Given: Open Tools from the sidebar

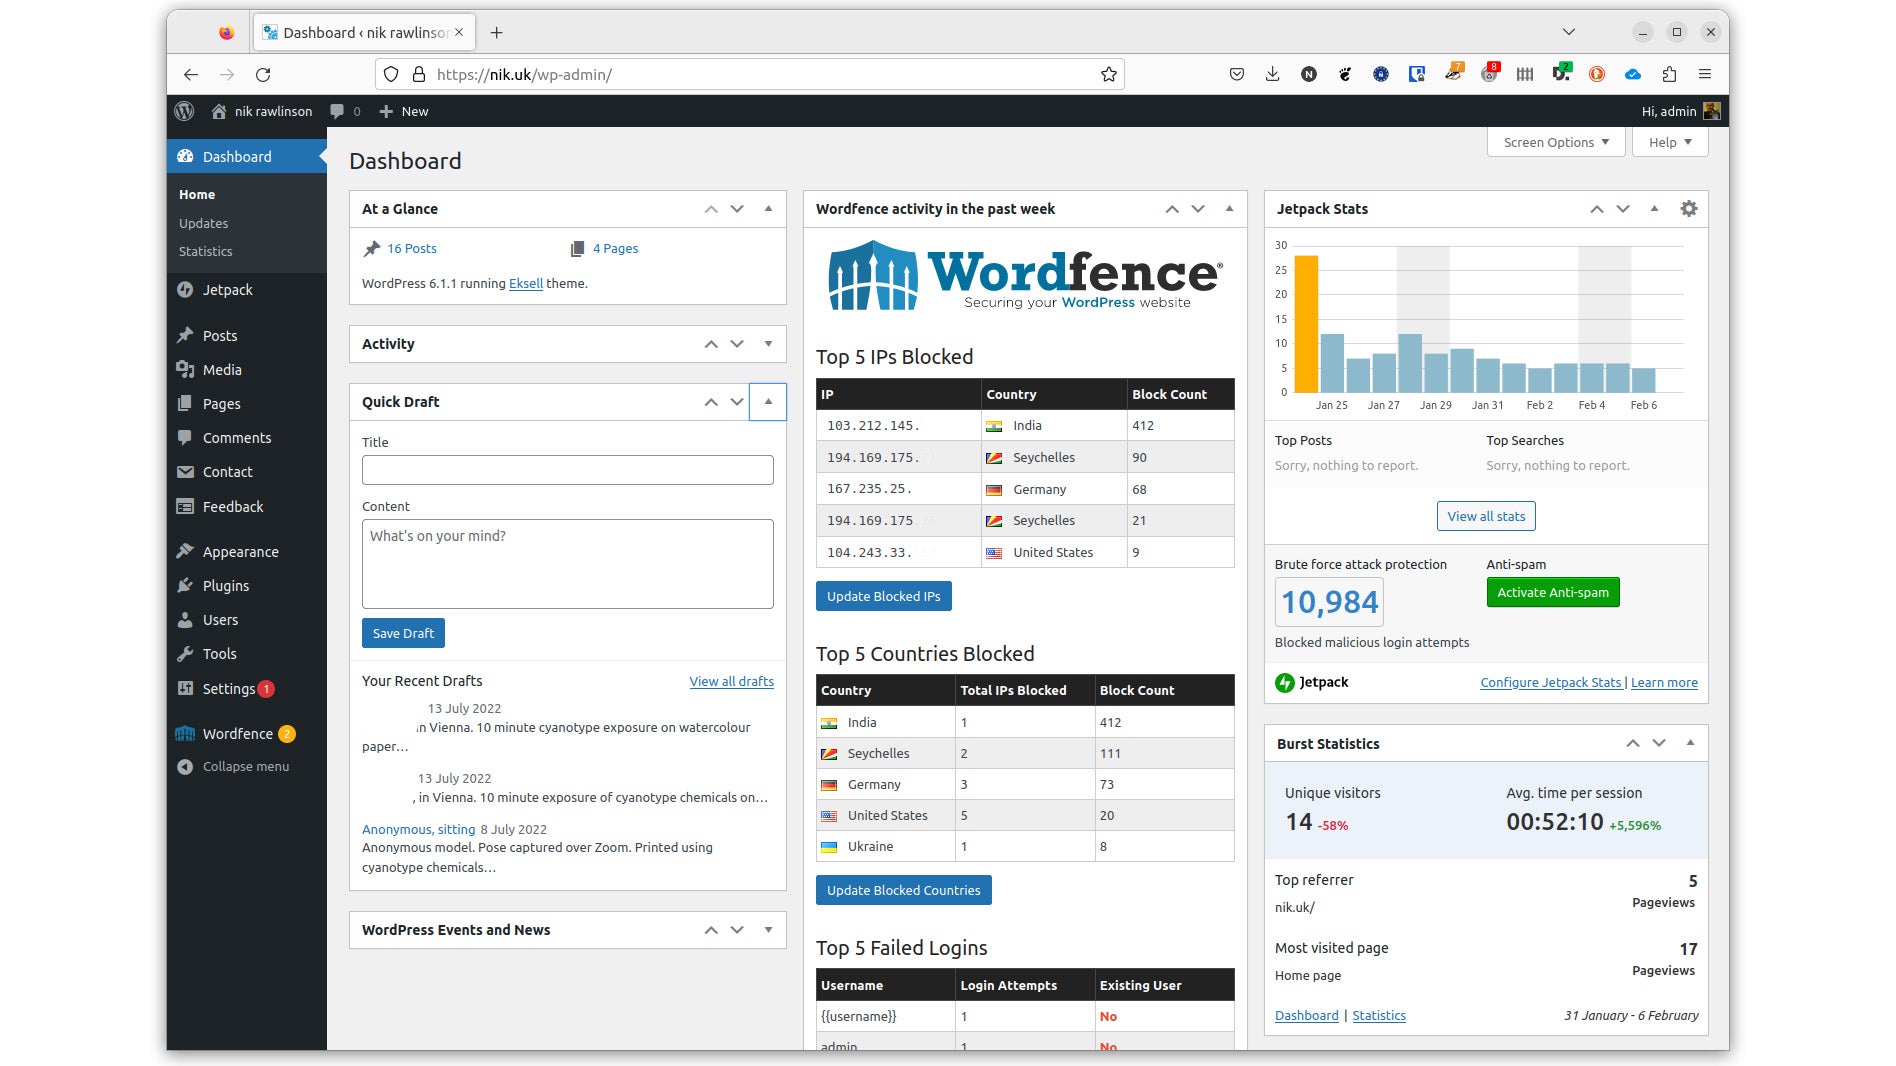Looking at the screenshot, I should point(246,654).
